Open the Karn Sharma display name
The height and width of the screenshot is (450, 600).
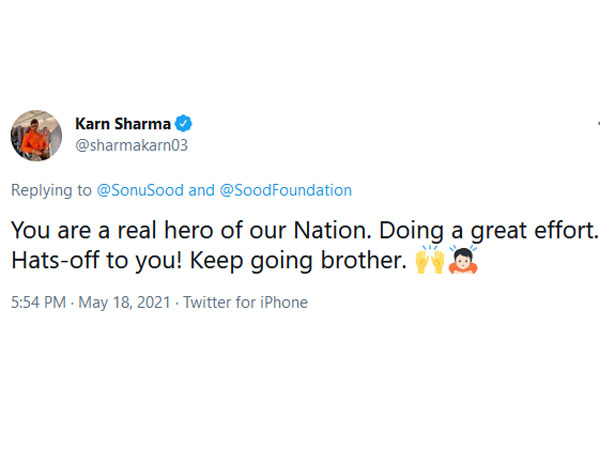click(x=122, y=124)
